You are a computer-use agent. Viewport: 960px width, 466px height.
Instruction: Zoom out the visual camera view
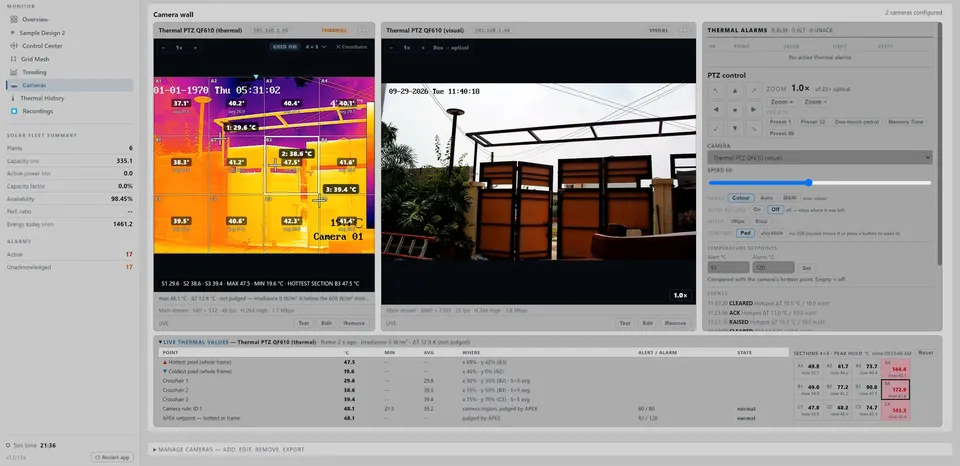click(x=391, y=47)
